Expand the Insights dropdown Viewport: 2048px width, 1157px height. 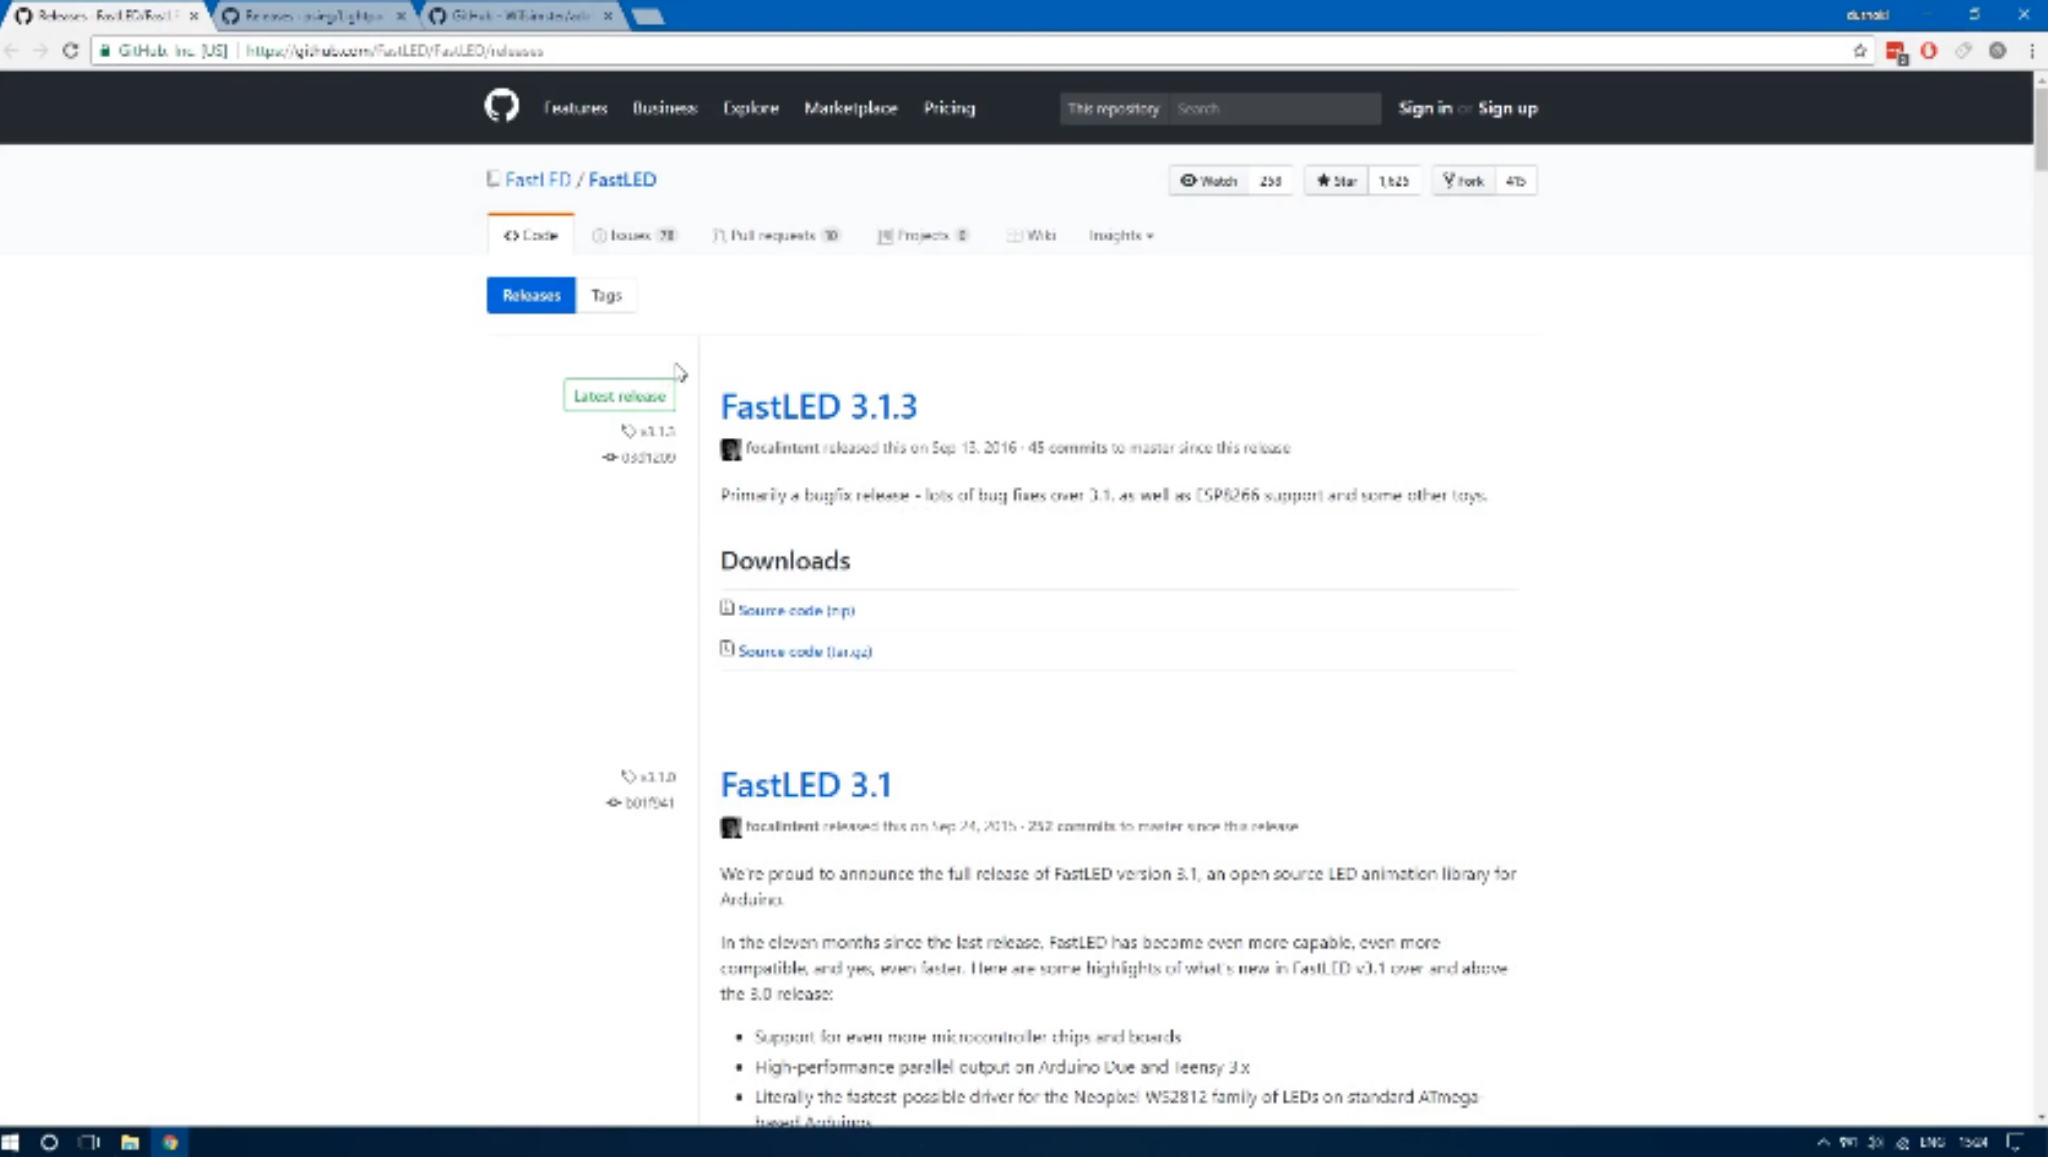[x=1120, y=236]
